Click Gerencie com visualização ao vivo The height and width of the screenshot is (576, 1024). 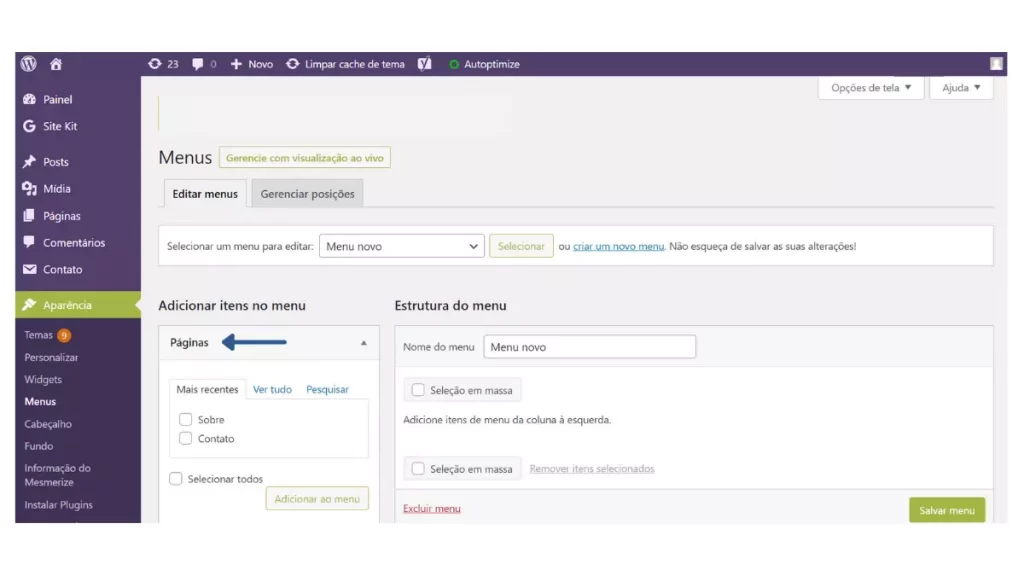coord(305,157)
